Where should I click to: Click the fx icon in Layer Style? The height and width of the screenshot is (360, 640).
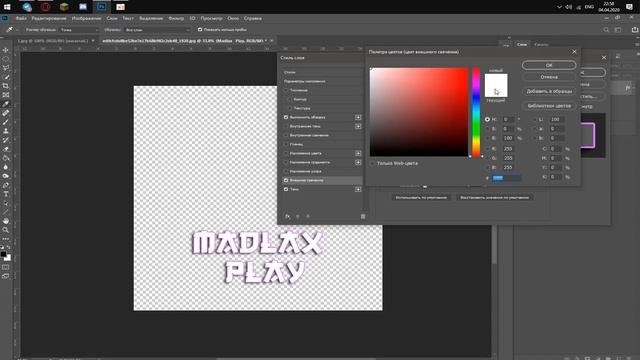(x=287, y=216)
